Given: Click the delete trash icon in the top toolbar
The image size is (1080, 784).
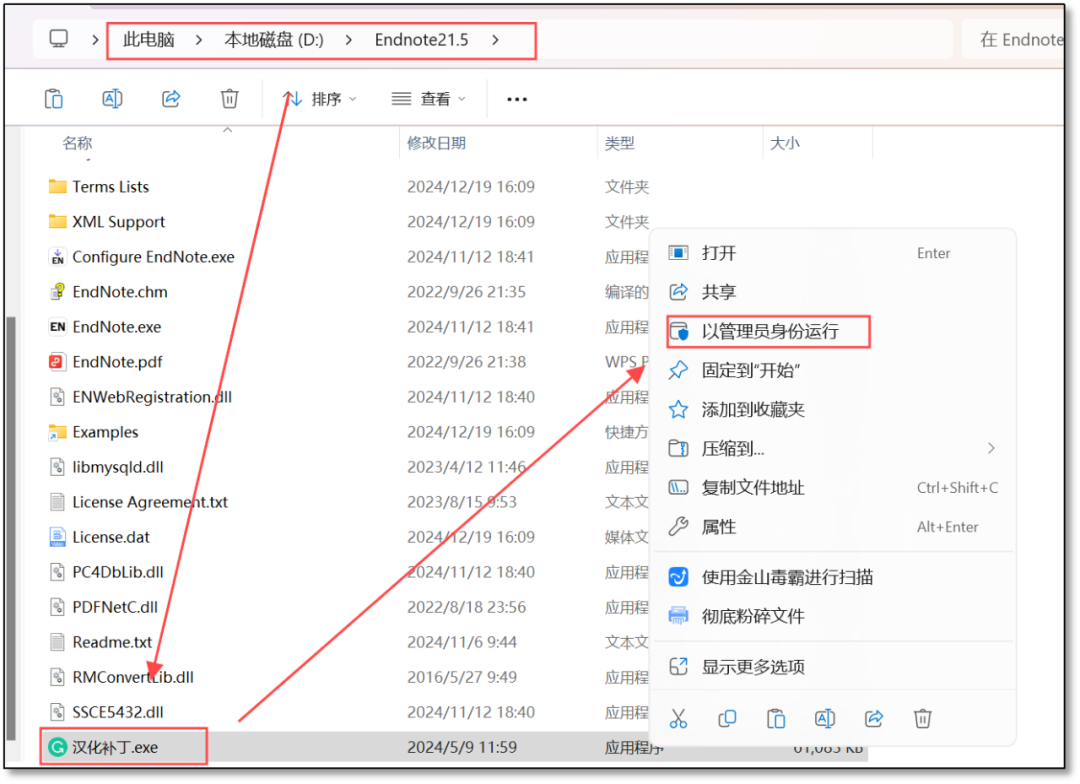Looking at the screenshot, I should pos(229,99).
